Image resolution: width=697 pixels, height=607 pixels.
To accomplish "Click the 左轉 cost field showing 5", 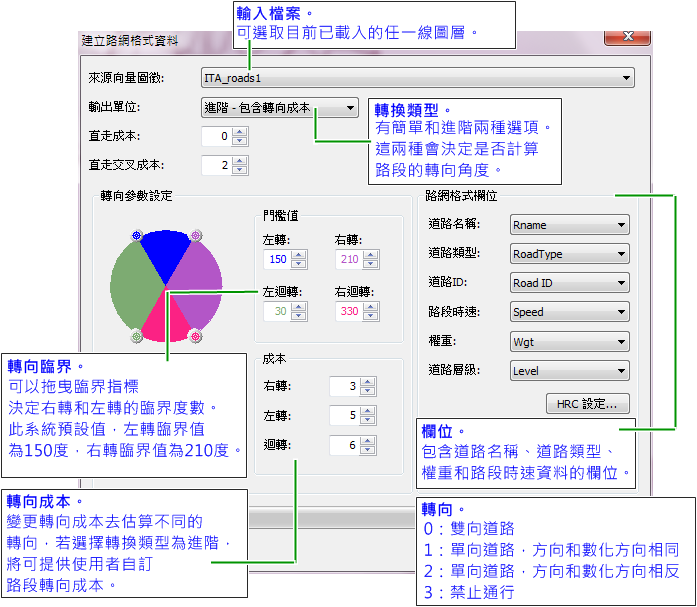I will click(345, 415).
